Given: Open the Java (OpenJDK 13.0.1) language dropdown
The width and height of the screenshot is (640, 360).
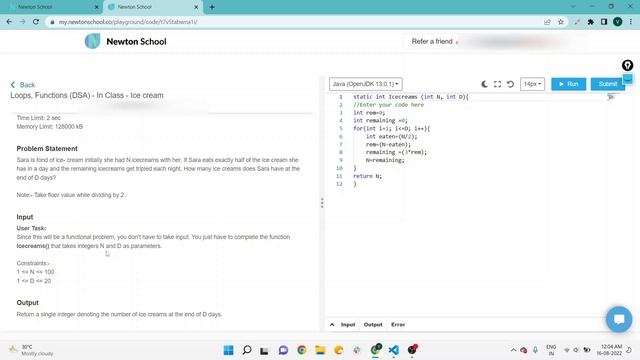Looking at the screenshot, I should tap(365, 84).
